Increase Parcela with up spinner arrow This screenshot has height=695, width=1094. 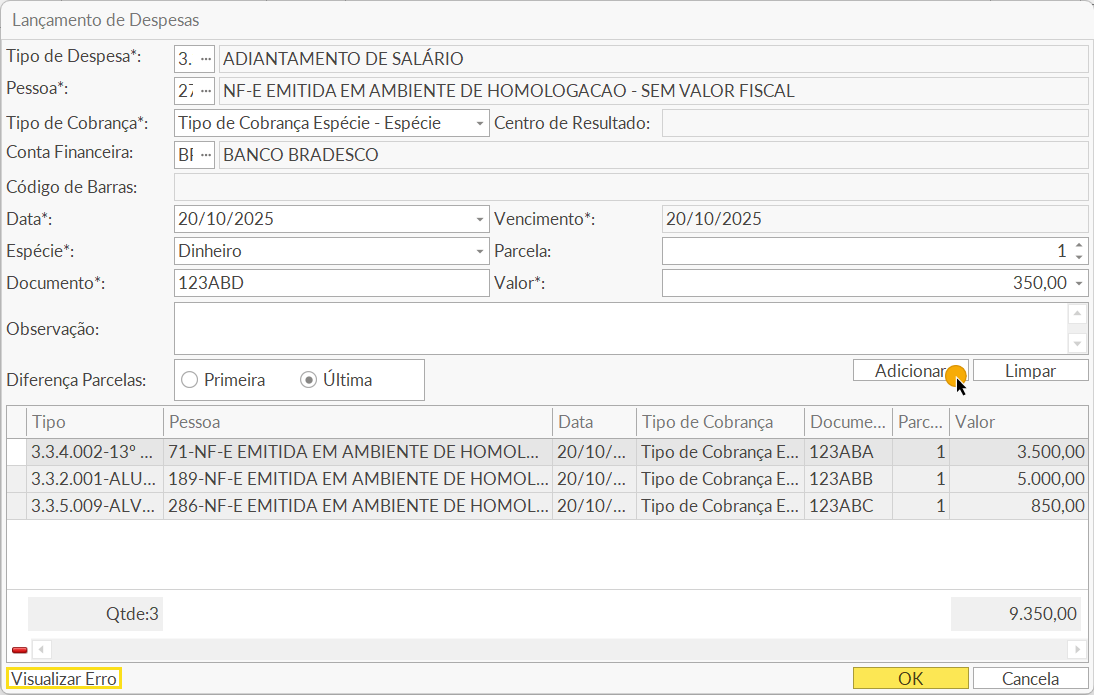tap(1078, 246)
